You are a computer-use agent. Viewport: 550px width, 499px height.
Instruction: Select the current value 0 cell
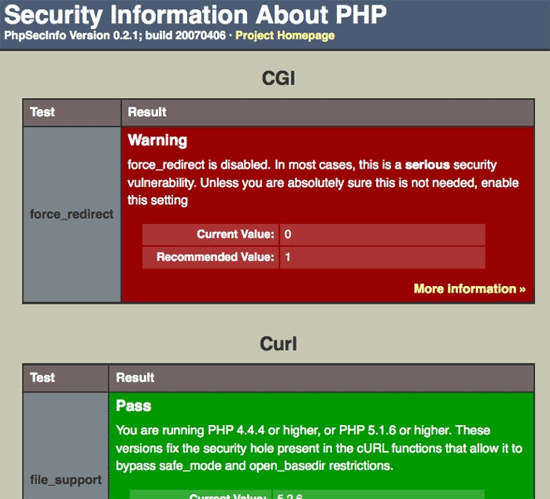383,234
